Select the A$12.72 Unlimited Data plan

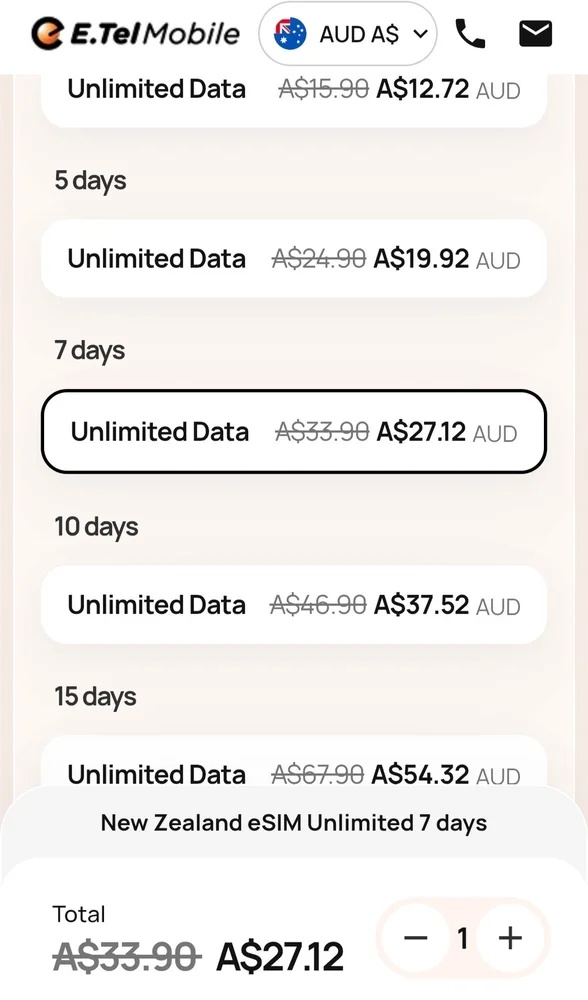(x=294, y=96)
